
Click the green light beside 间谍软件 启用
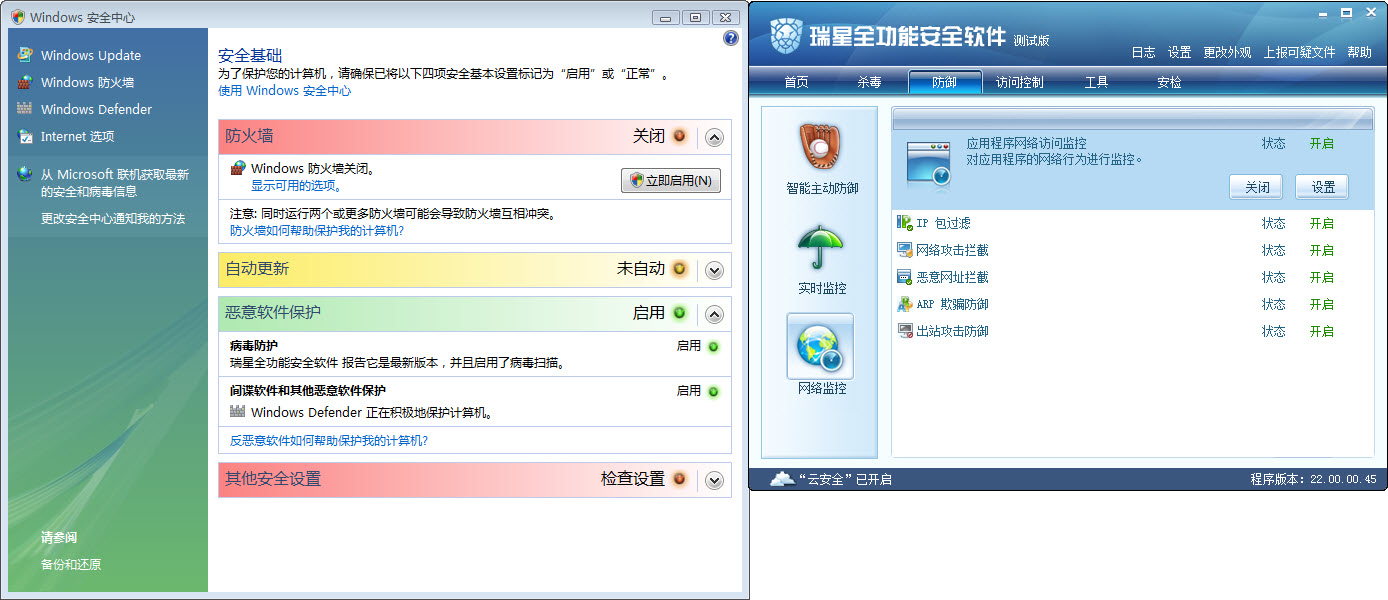point(713,392)
